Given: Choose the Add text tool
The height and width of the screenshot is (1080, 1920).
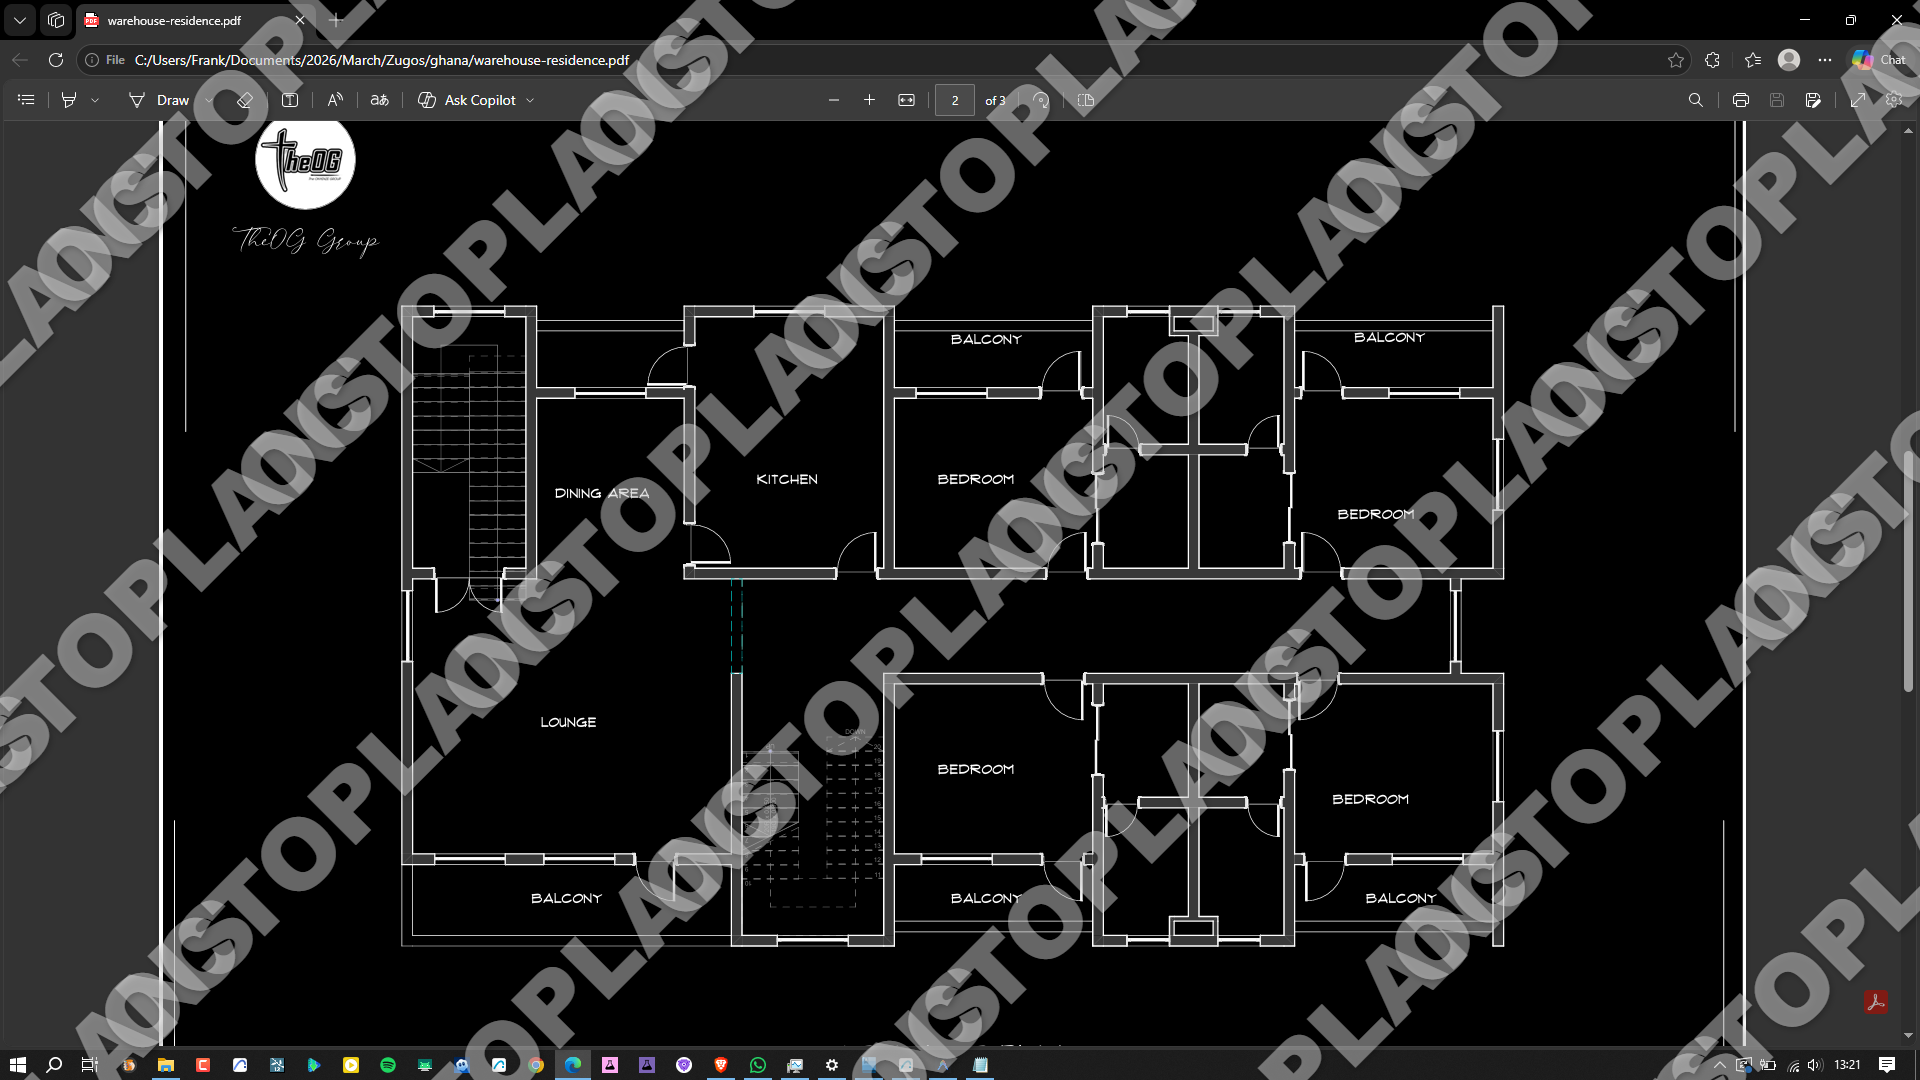Looking at the screenshot, I should click(x=290, y=100).
